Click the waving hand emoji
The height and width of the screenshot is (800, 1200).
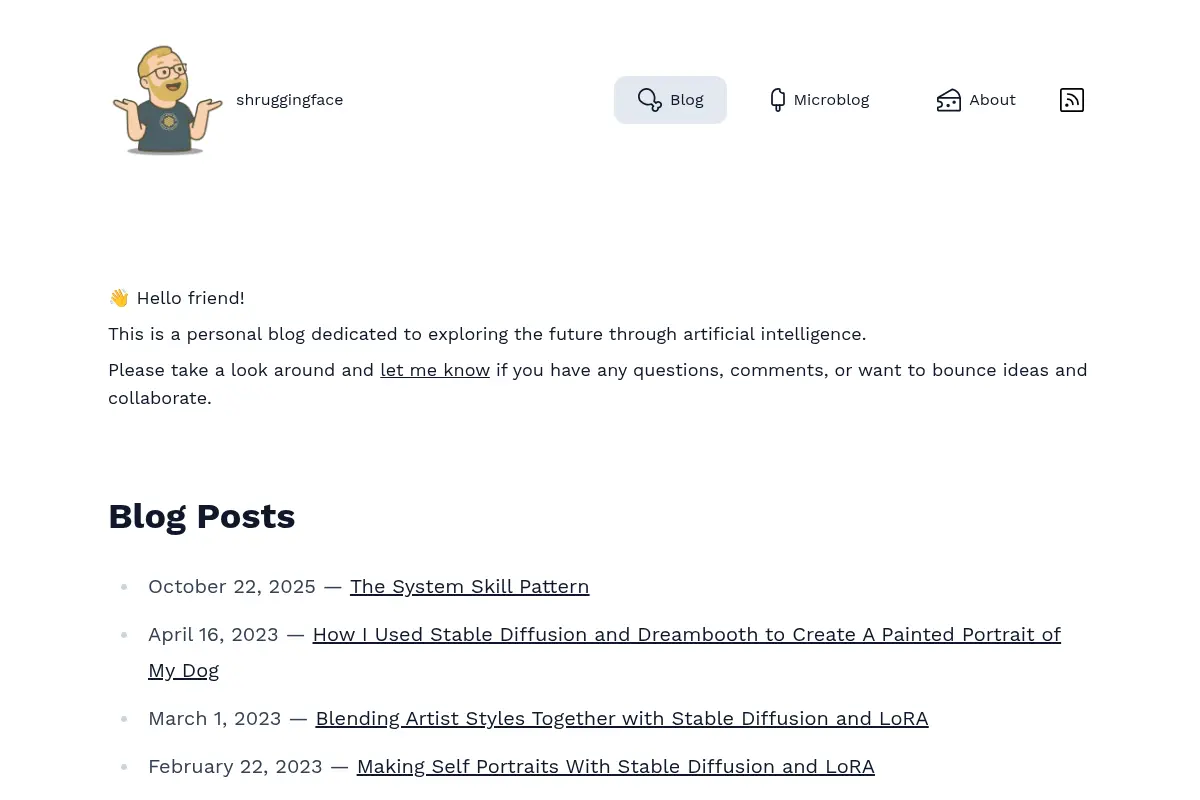(119, 298)
